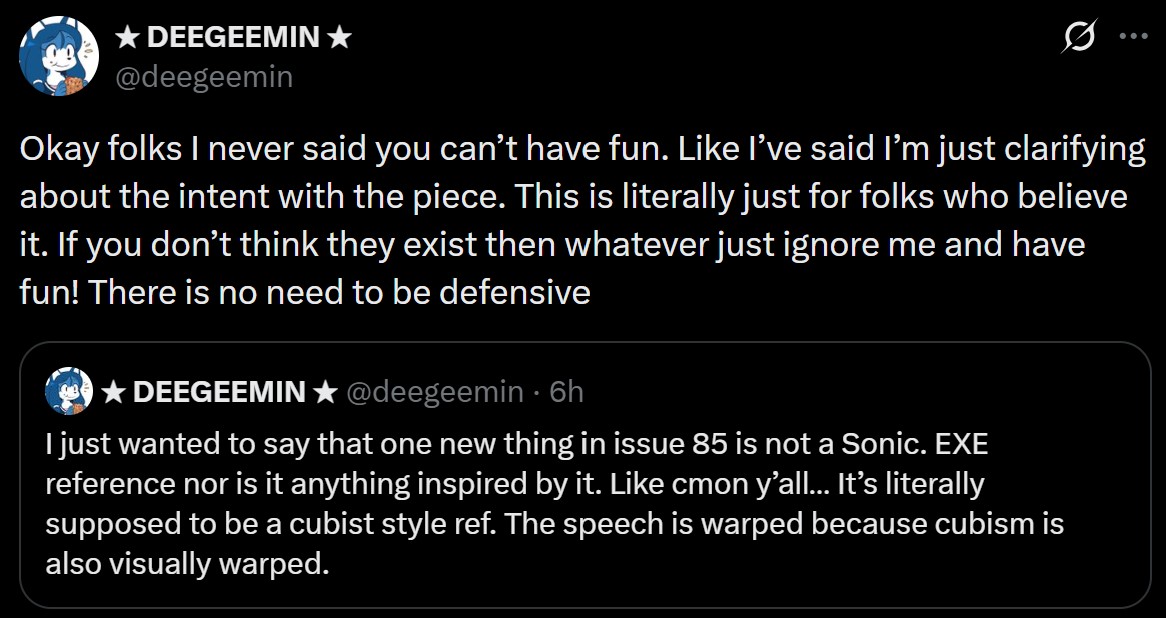This screenshot has width=1166, height=618.
Task: Visit the main DEEGEEMIN display name link
Action: pyautogui.click(x=233, y=36)
